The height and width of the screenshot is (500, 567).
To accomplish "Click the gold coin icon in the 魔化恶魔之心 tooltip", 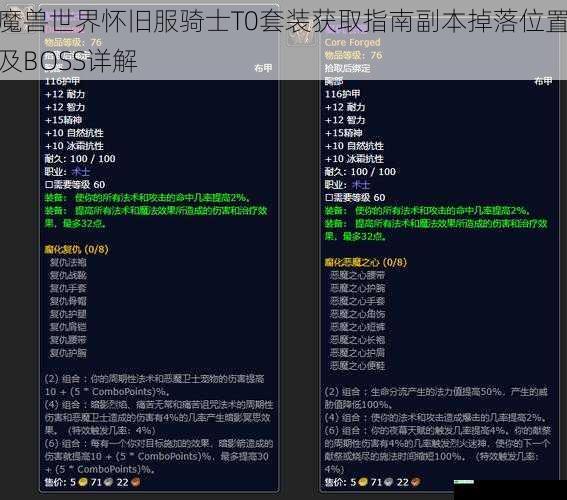I will point(363,482).
